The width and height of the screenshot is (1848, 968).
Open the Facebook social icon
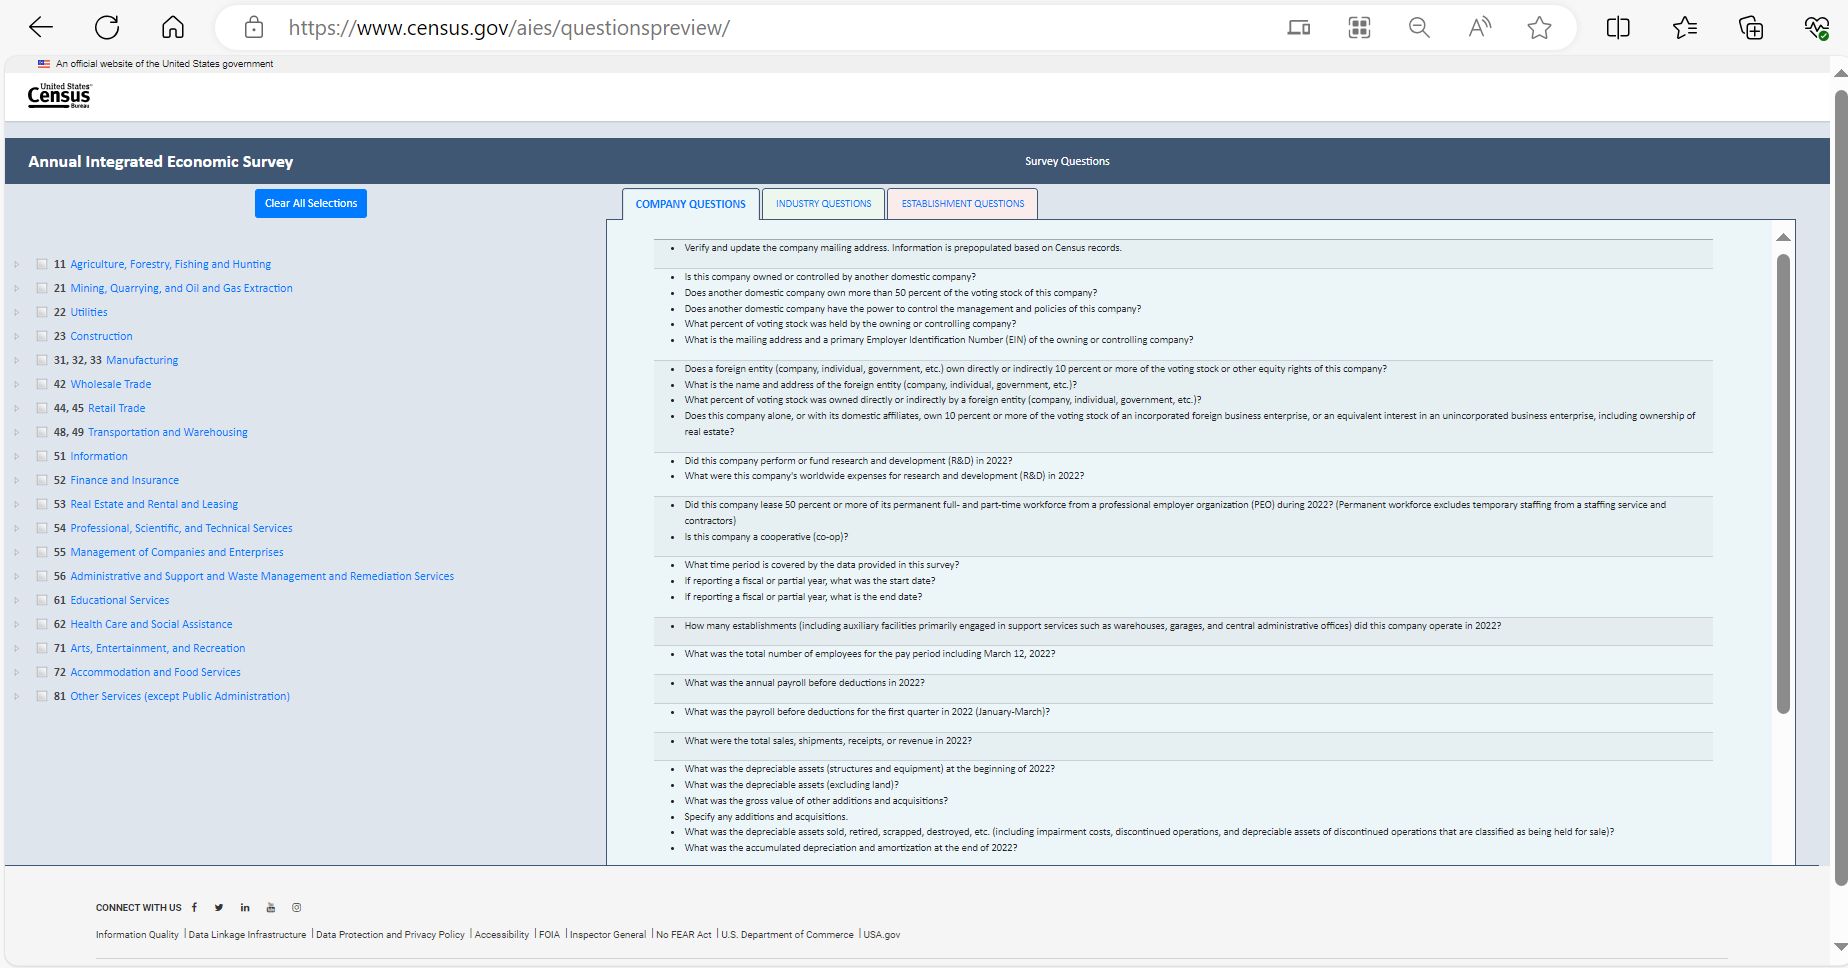[x=194, y=908]
